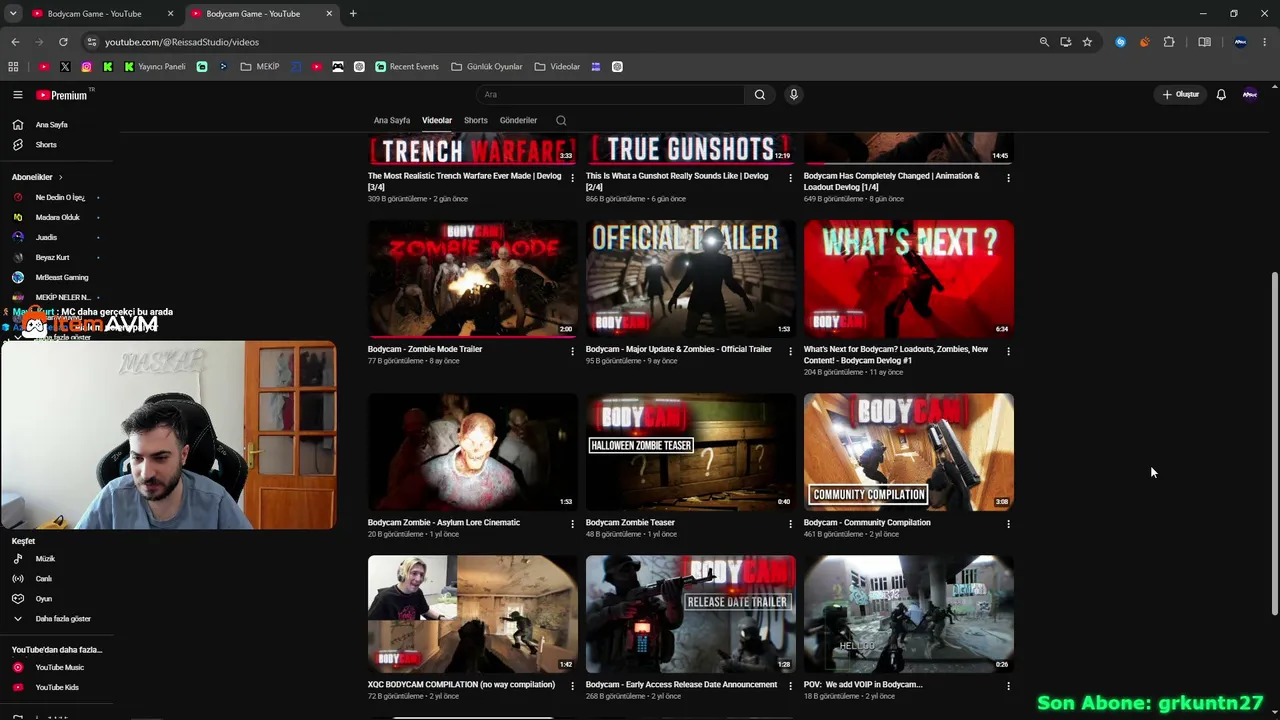1280x720 pixels.
Task: Open the tab search dropdown arrow
Action: (12, 14)
